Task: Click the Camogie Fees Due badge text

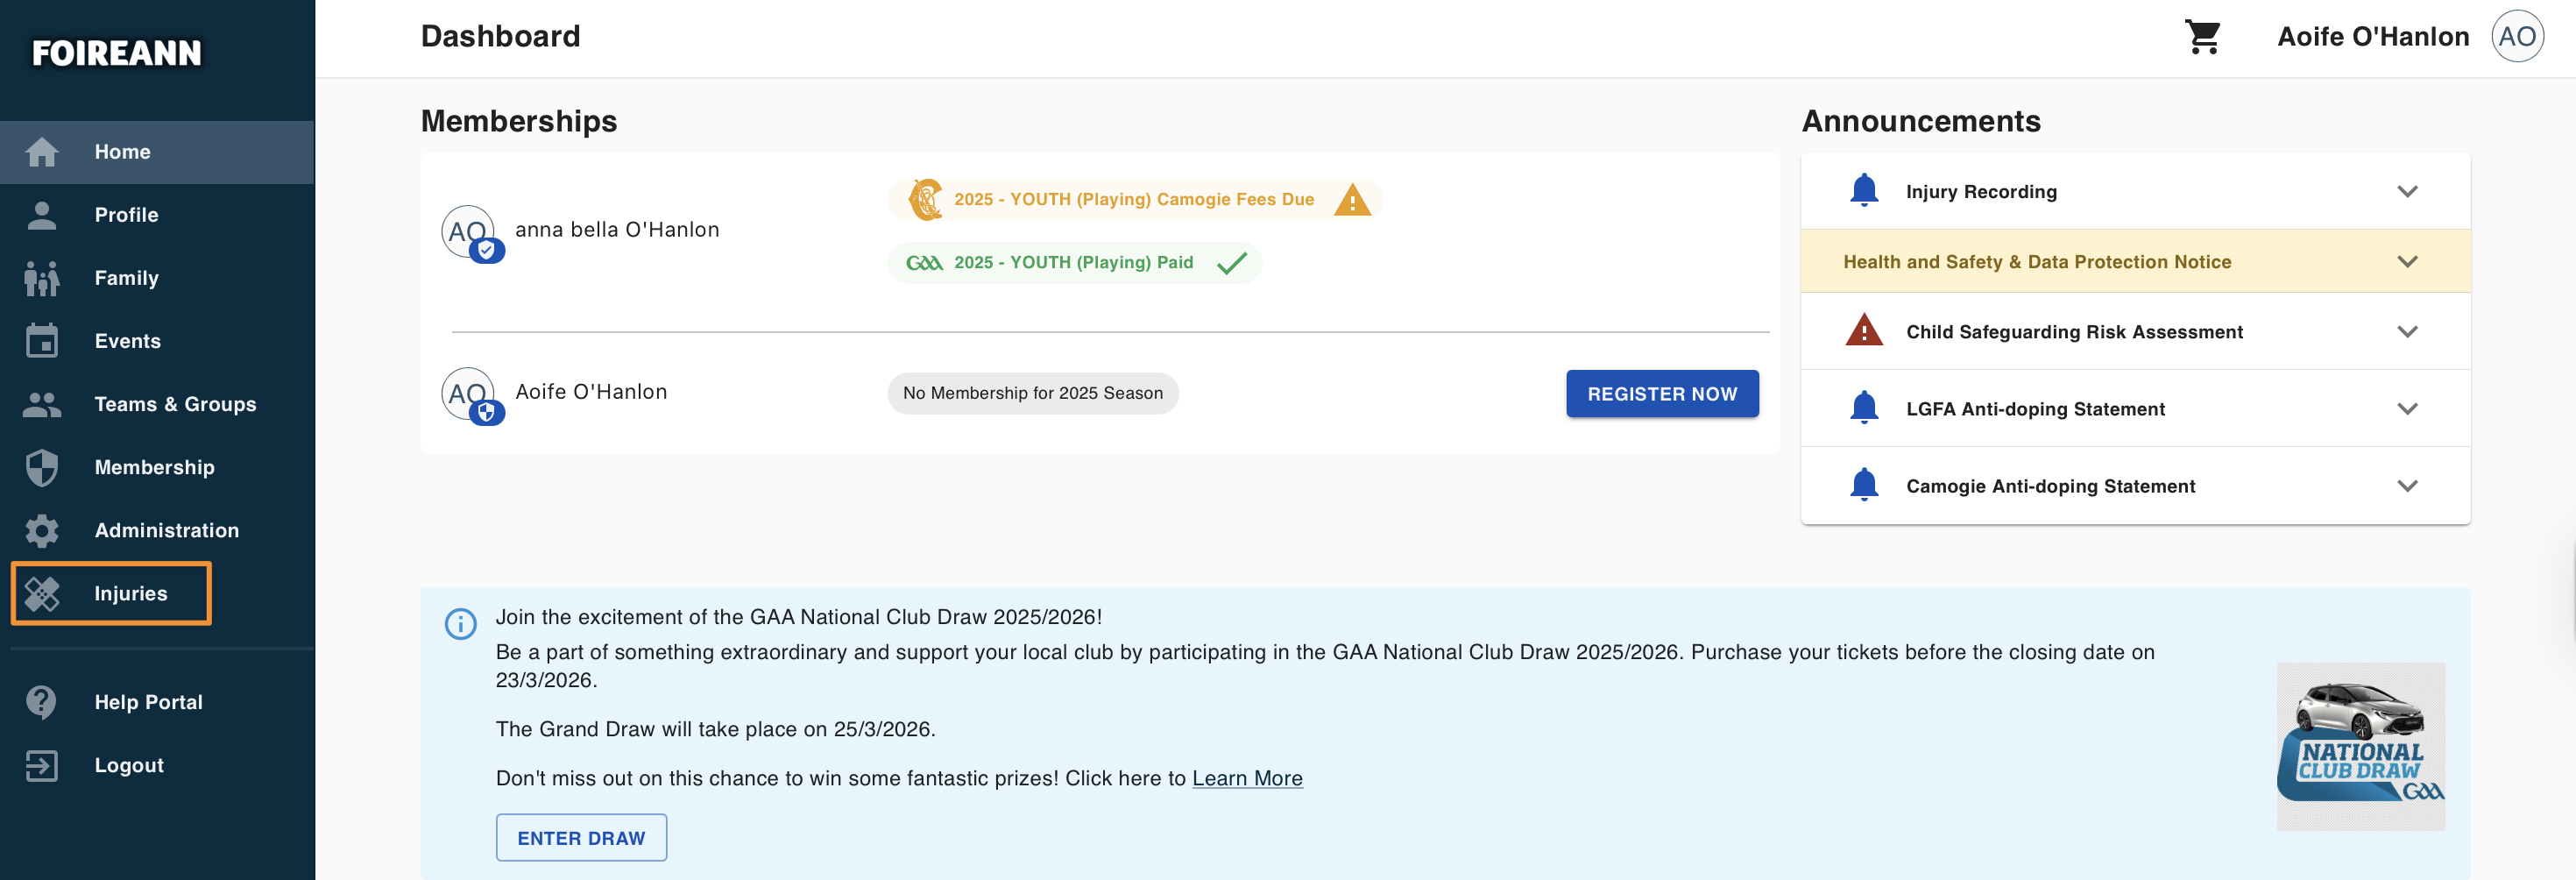Action: click(x=1133, y=200)
